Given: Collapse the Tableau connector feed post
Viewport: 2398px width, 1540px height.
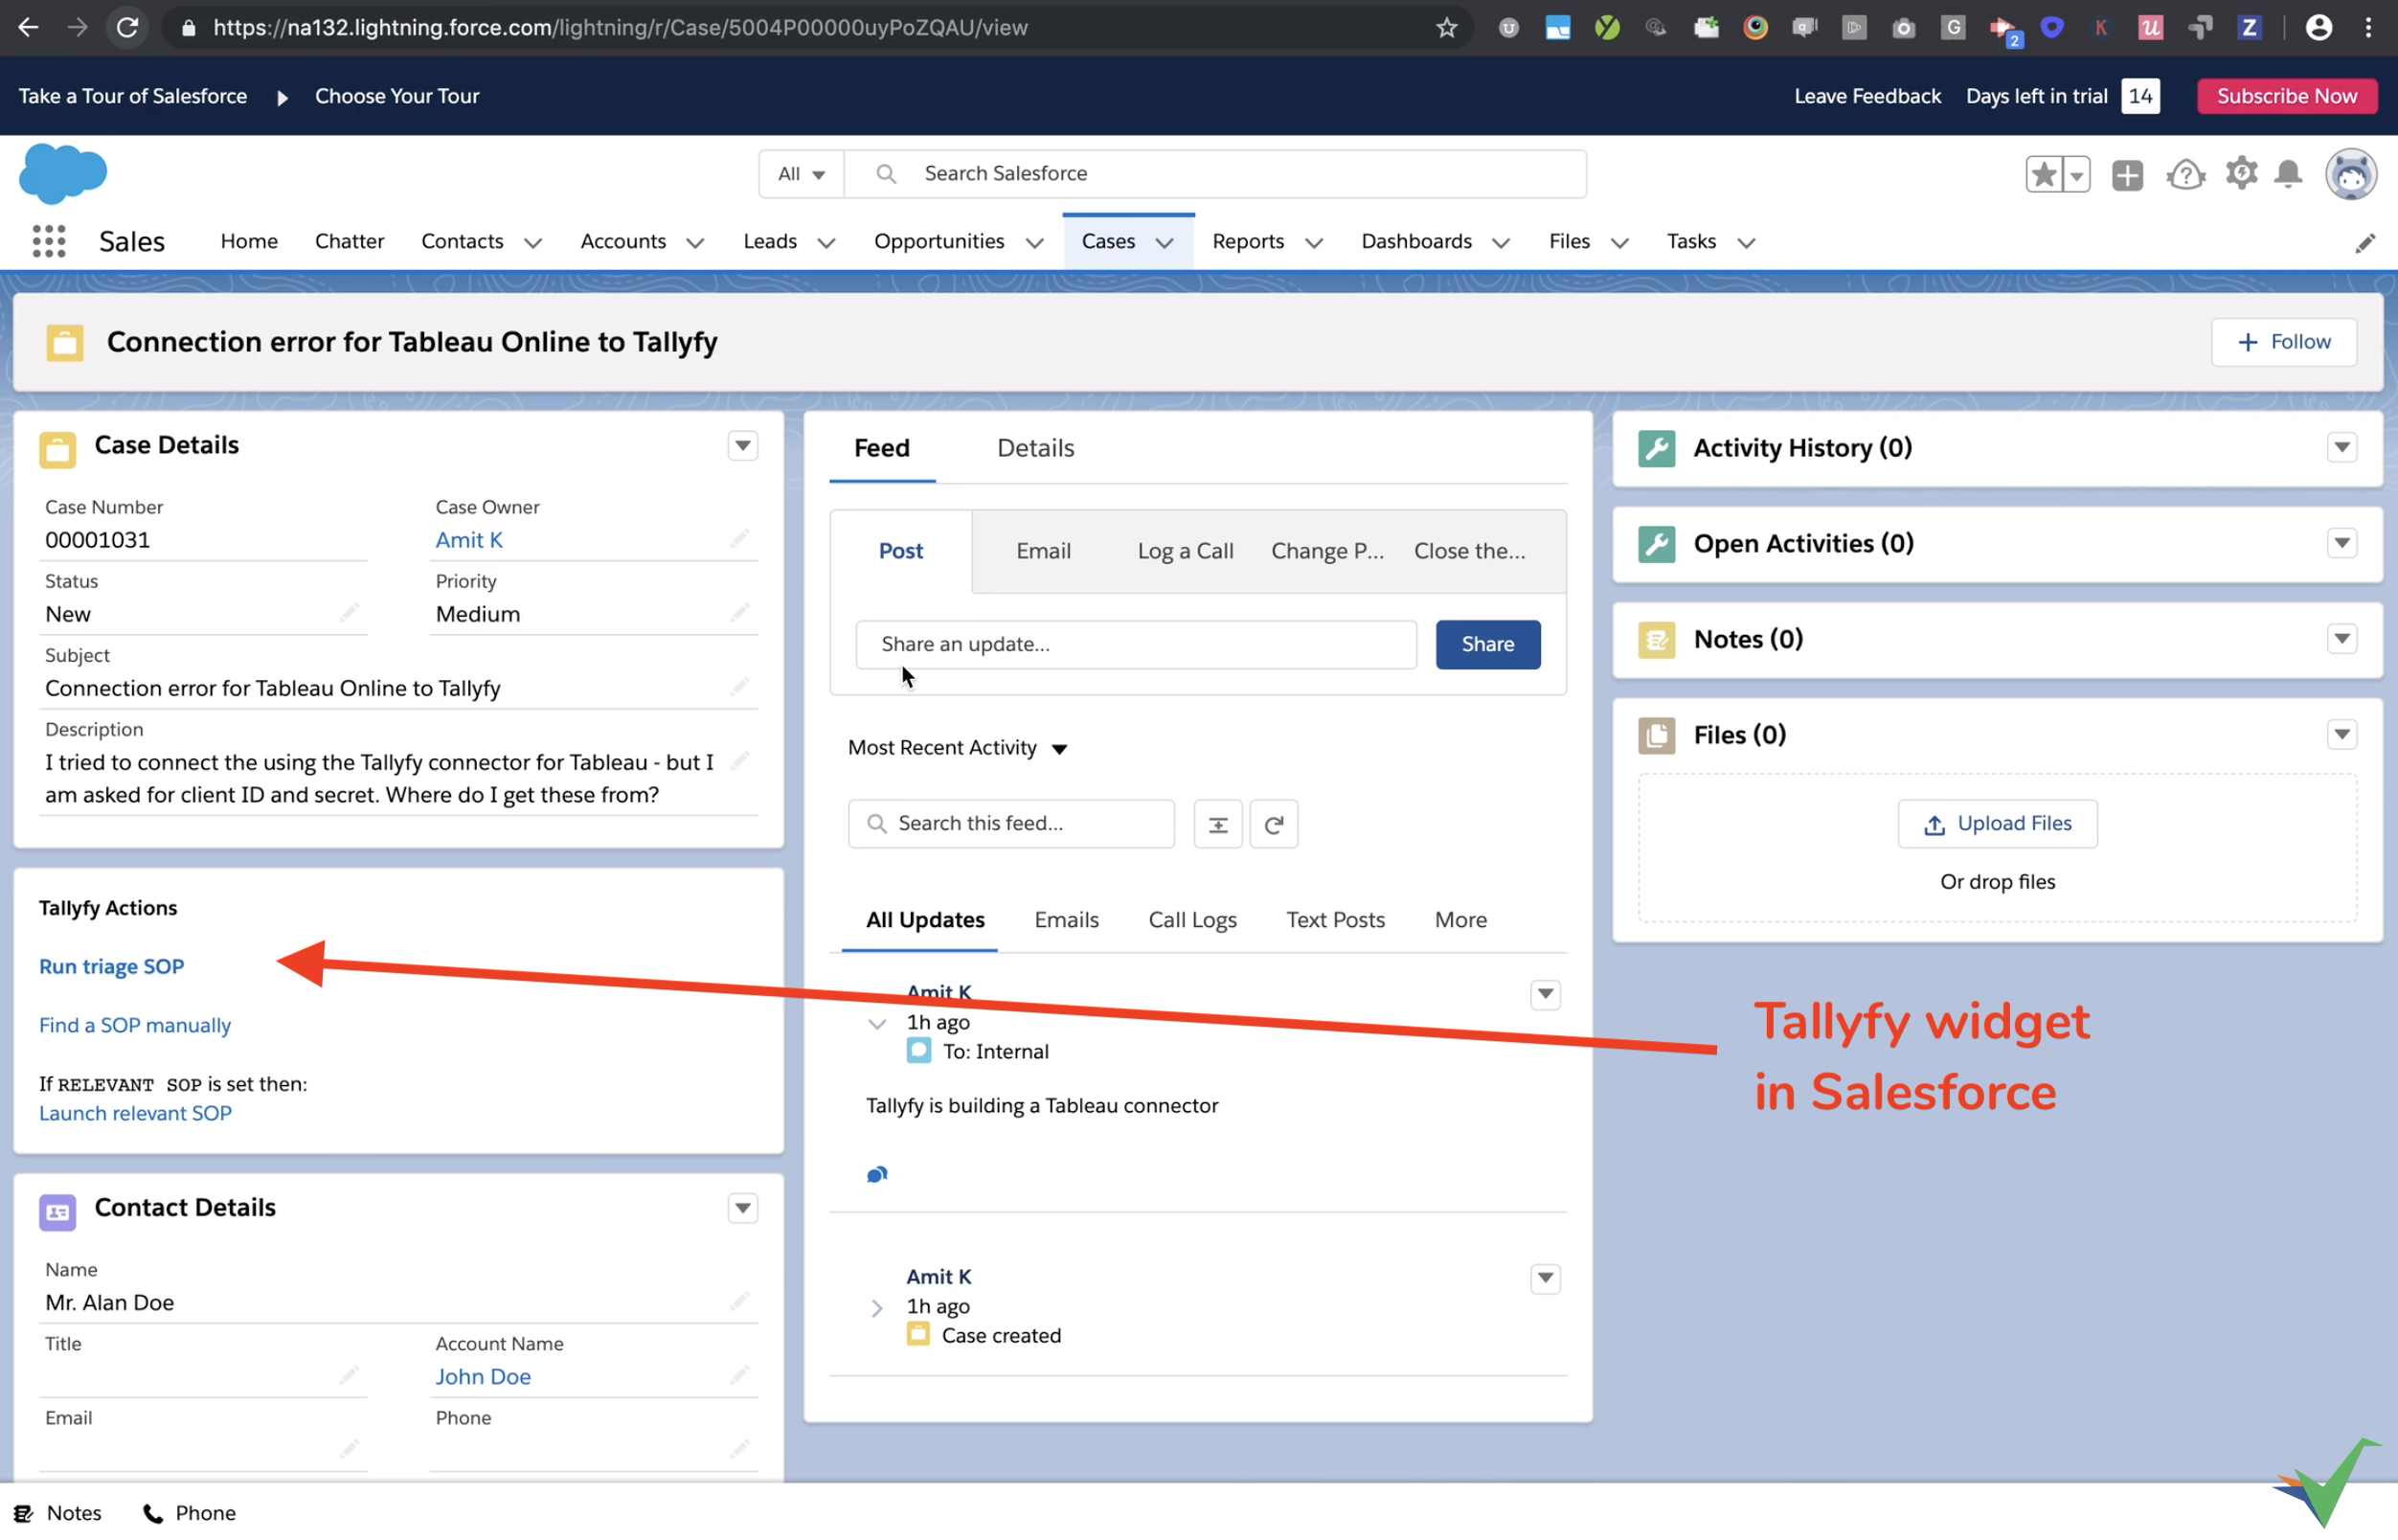Looking at the screenshot, I should point(877,1024).
